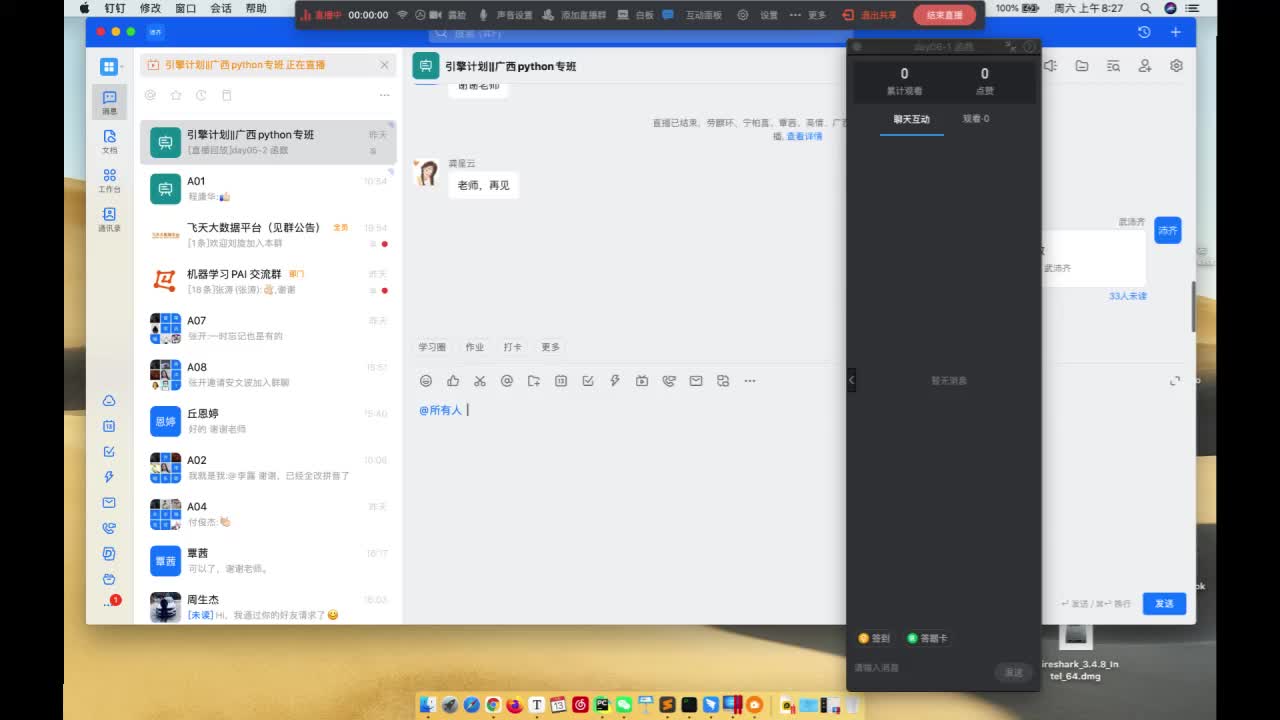This screenshot has width=1280, height=720.
Task: Click the group announcement speaker icon
Action: tap(1050, 66)
